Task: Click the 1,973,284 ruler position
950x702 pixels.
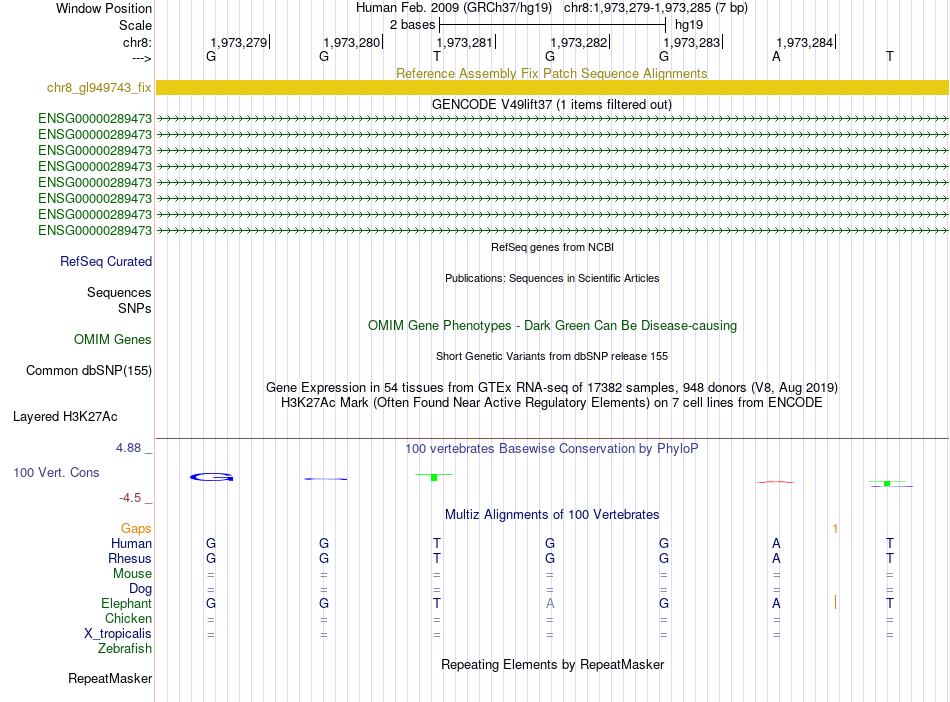Action: pos(805,42)
